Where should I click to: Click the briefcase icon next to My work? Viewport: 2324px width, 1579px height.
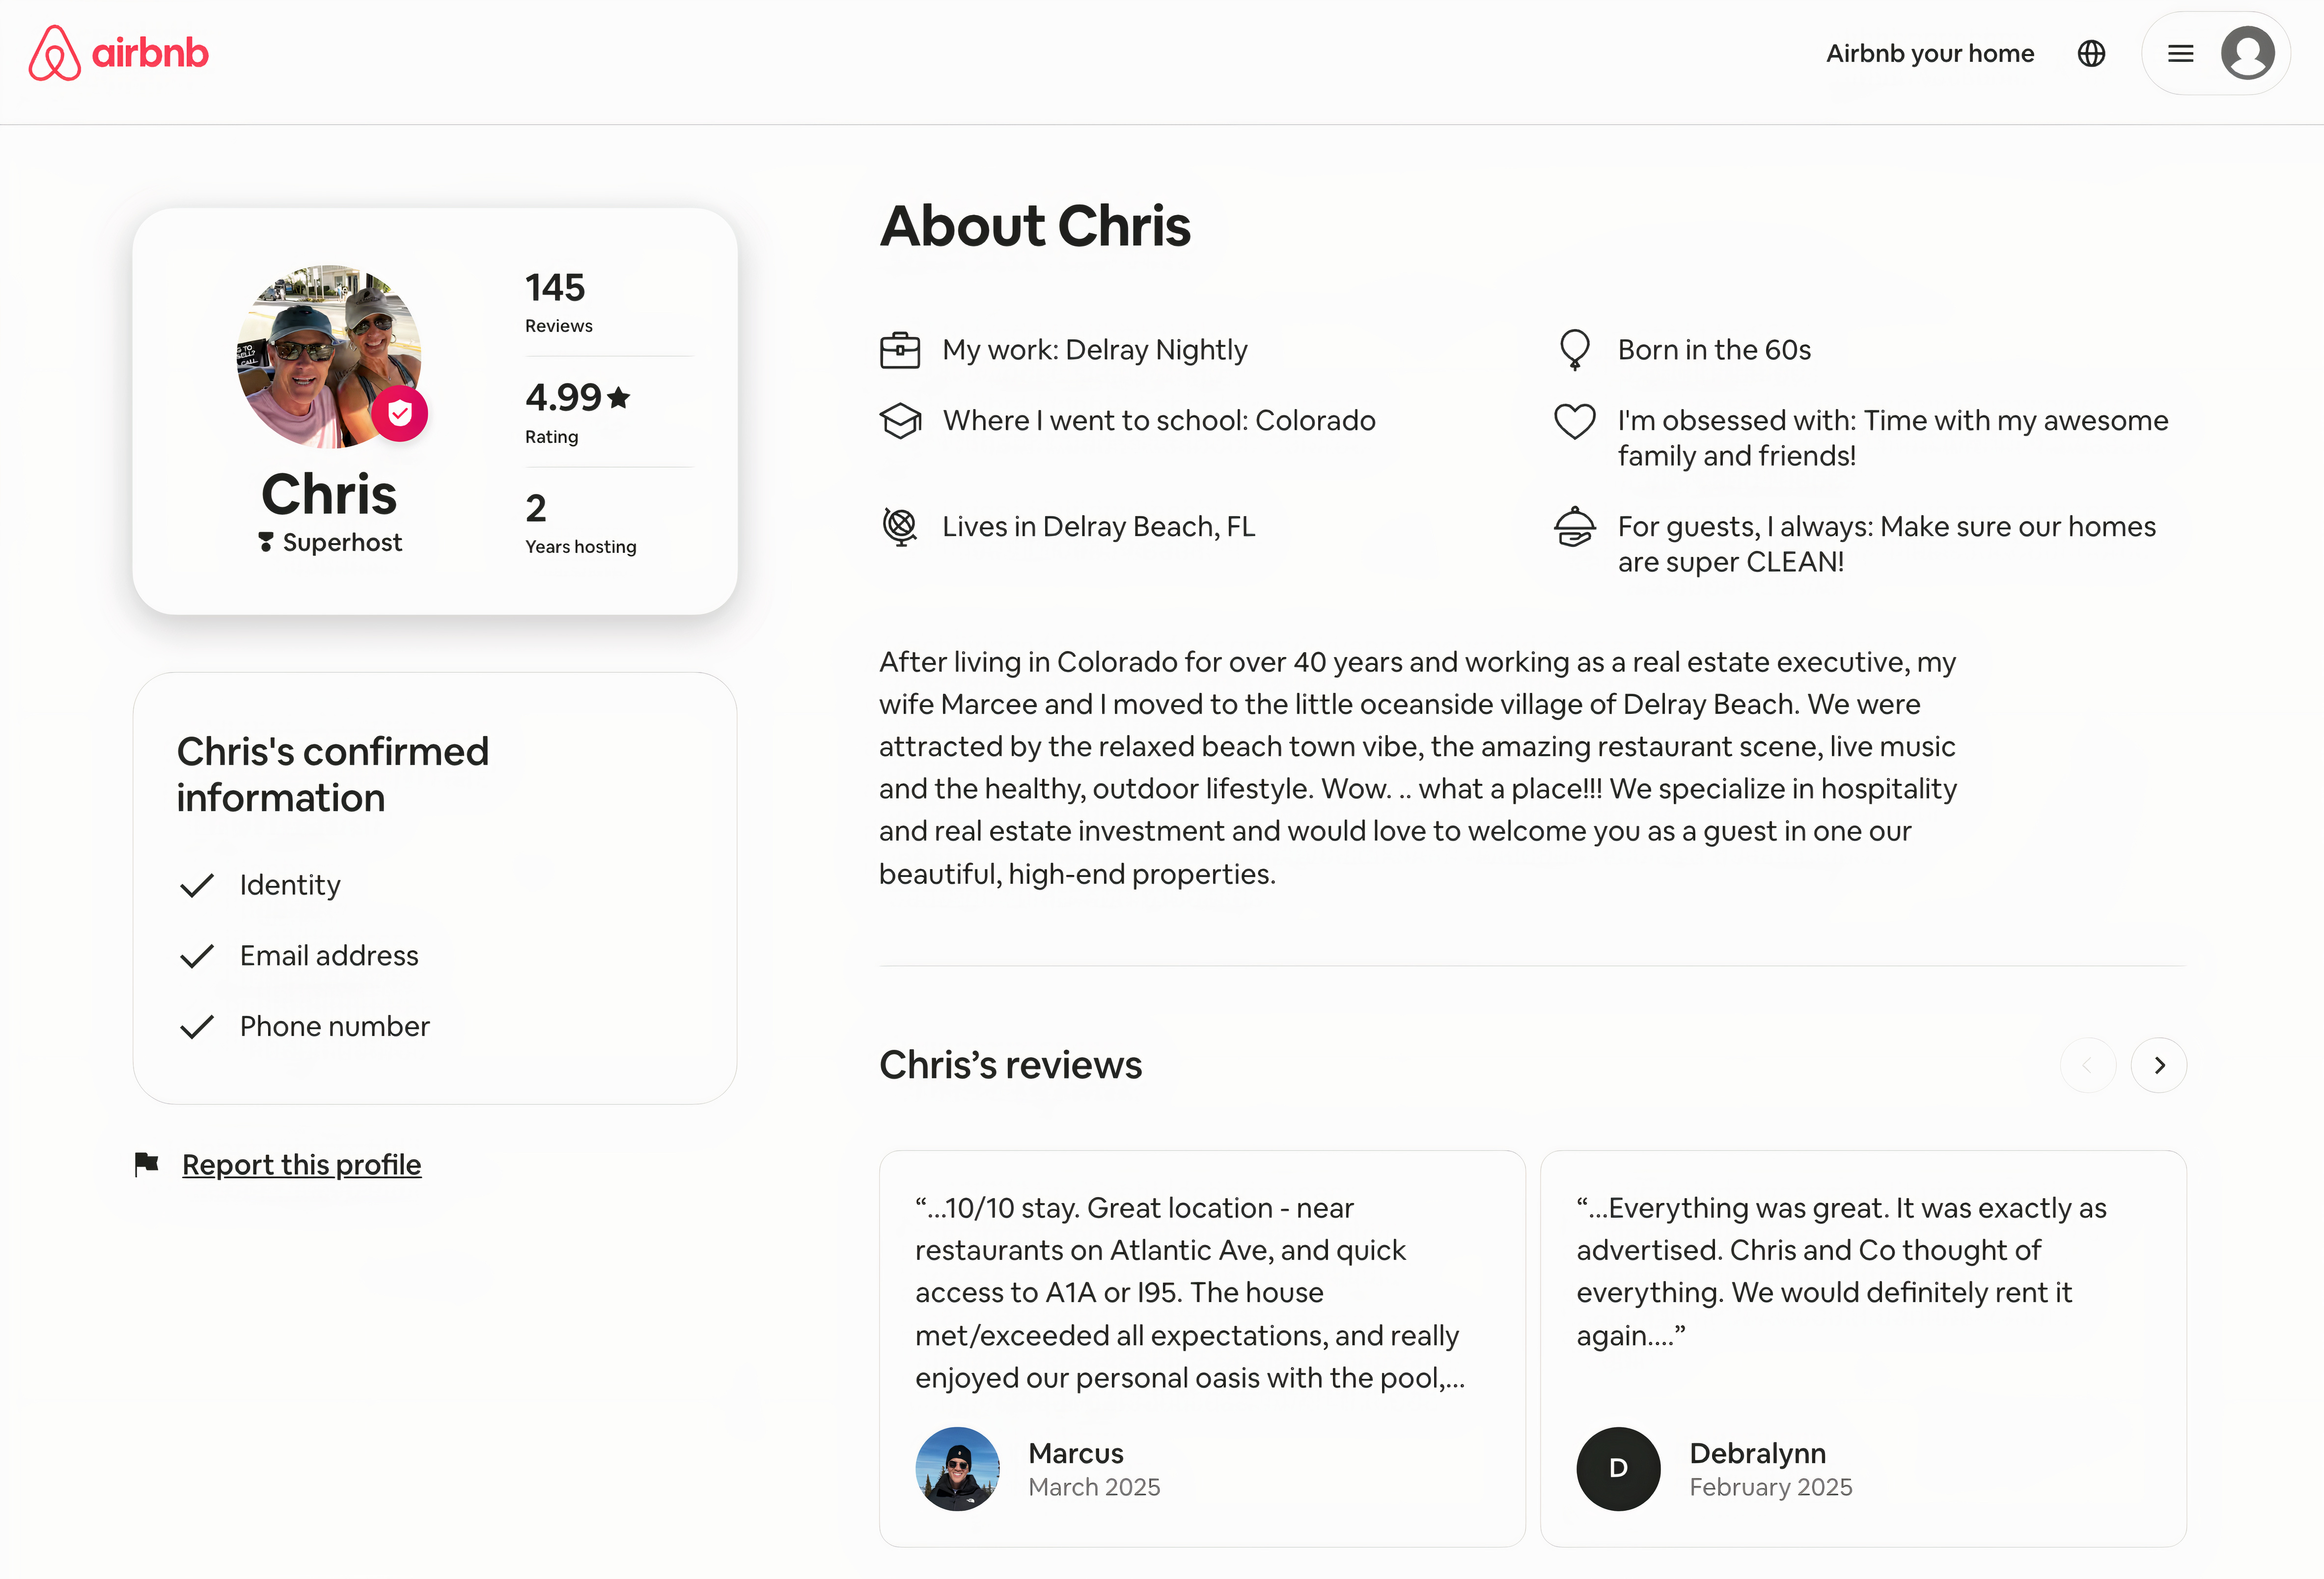click(x=900, y=350)
